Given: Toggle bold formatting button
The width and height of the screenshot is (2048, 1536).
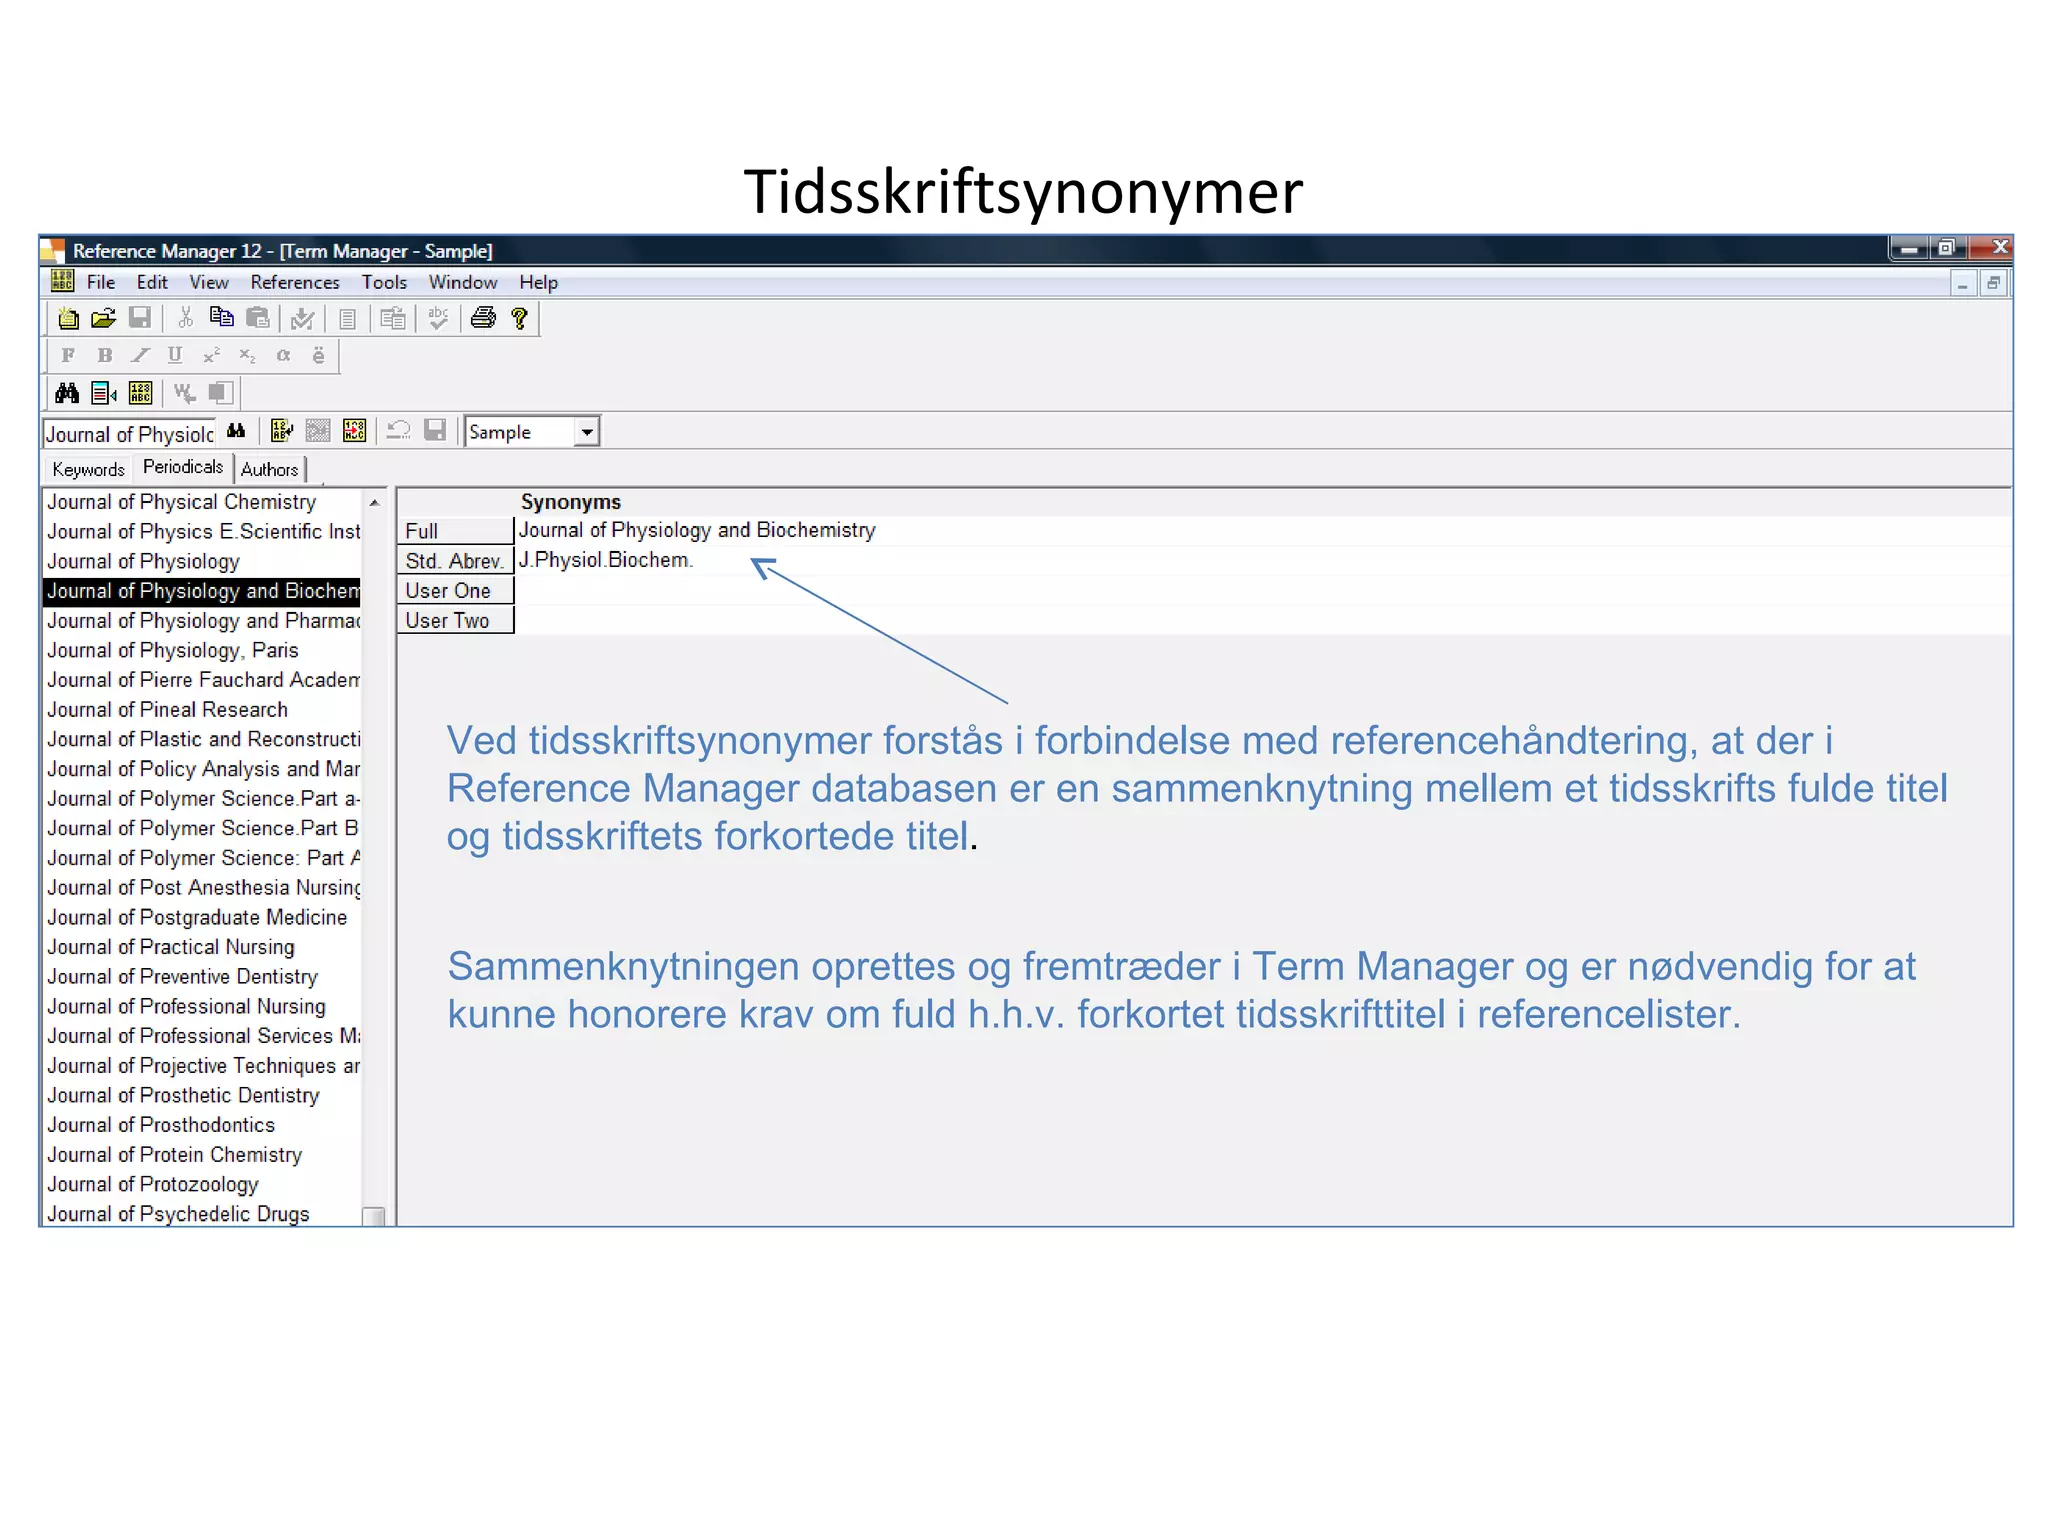Looking at the screenshot, I should (x=104, y=355).
